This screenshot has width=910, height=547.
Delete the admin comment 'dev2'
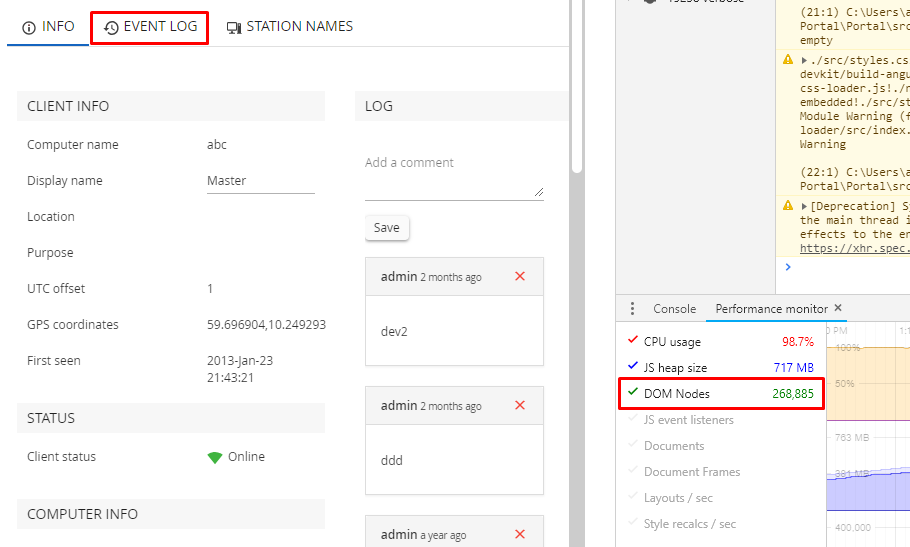click(520, 276)
